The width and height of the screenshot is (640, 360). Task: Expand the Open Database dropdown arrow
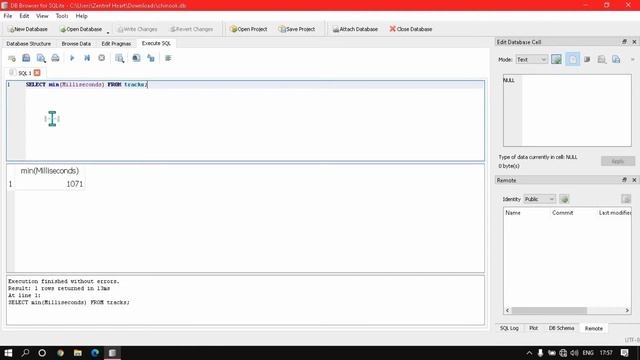(x=108, y=32)
